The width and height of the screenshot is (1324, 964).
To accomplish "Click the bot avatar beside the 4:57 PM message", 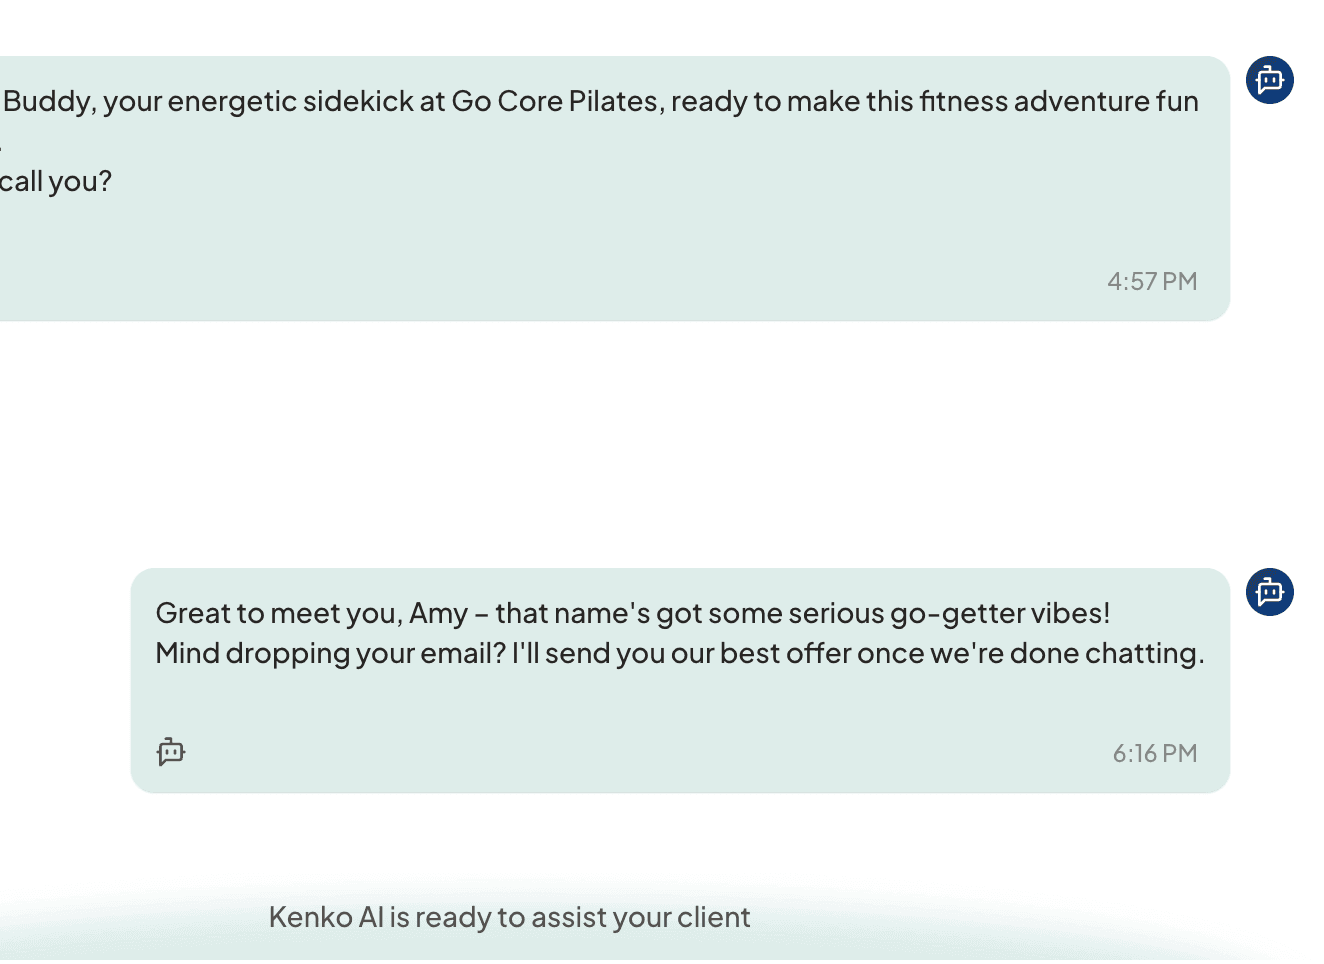I will (x=1269, y=80).
